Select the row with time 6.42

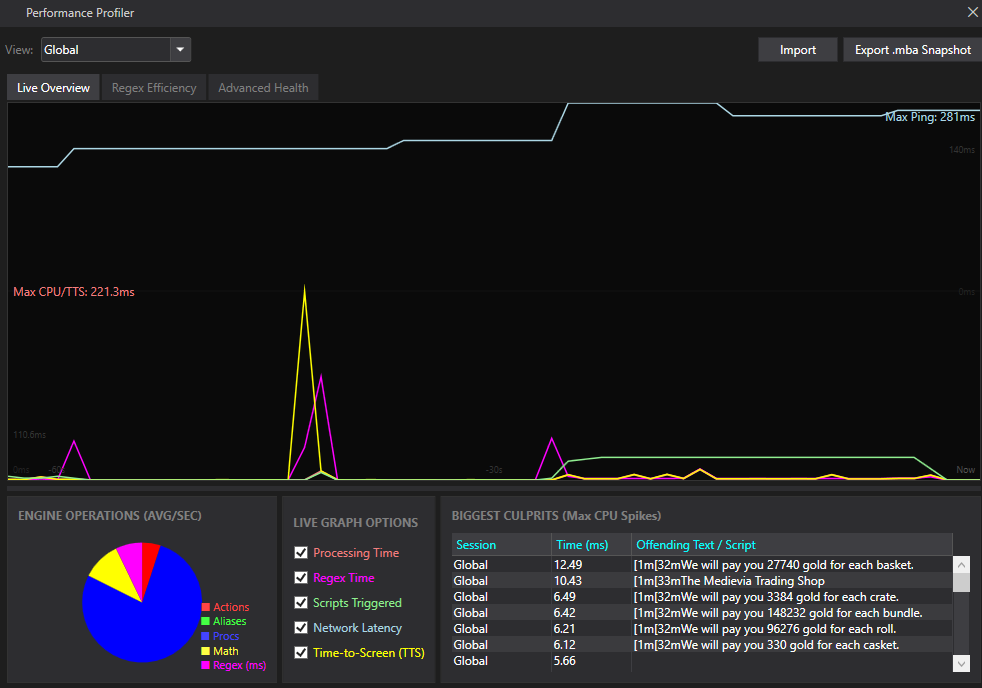tap(701, 613)
